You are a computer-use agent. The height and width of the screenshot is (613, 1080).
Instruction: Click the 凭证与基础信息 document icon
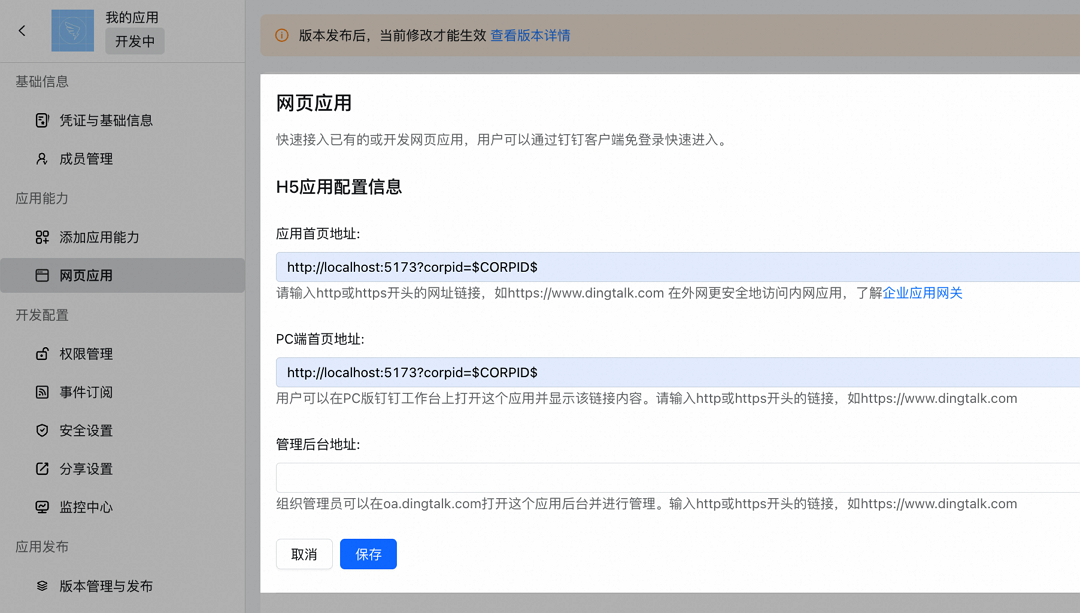(x=42, y=121)
